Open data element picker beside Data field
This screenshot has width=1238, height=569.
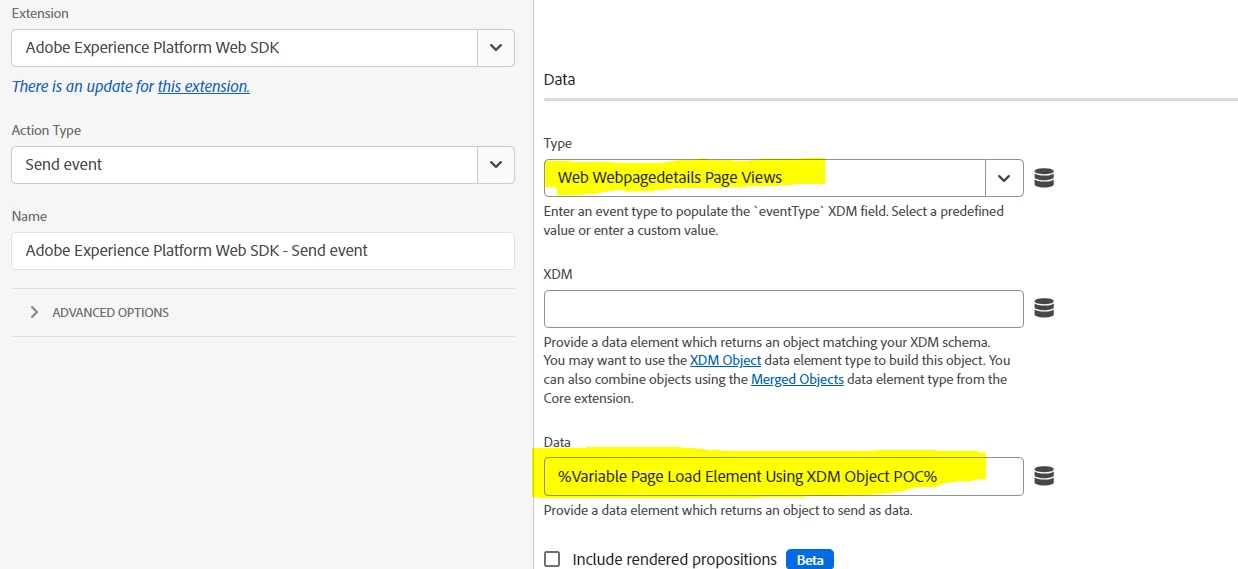[1044, 476]
